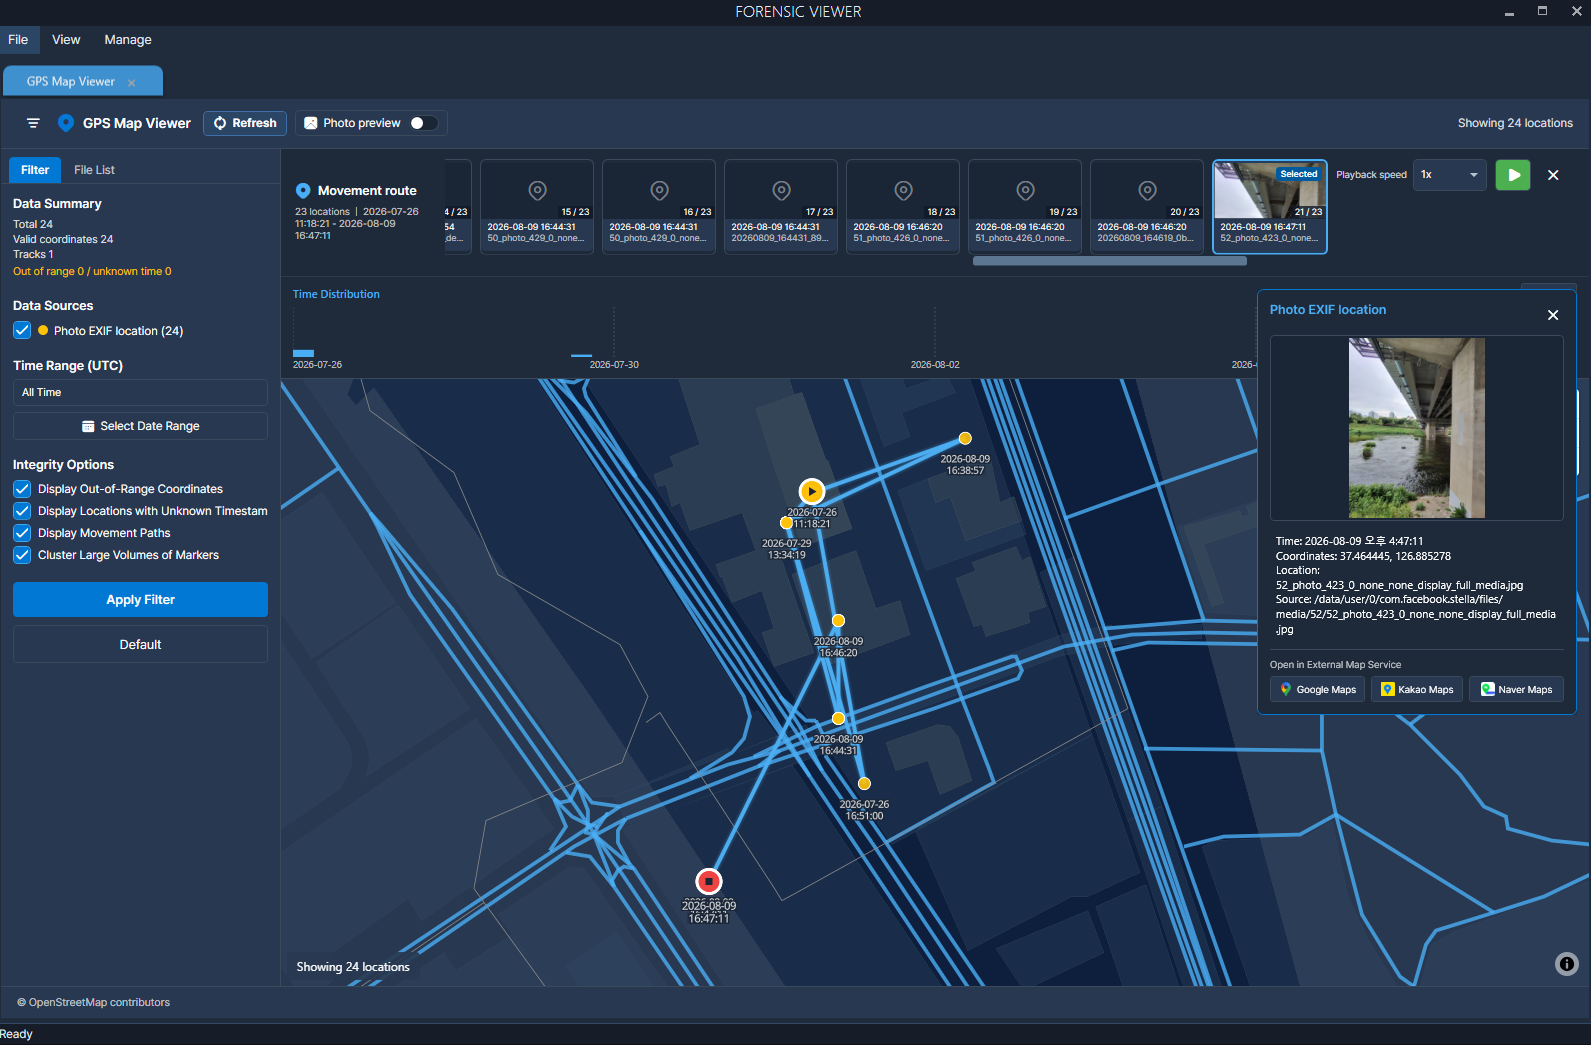Click the selected photo thumbnail 21 / 23
Screen dimensions: 1591x1045
pos(1270,207)
